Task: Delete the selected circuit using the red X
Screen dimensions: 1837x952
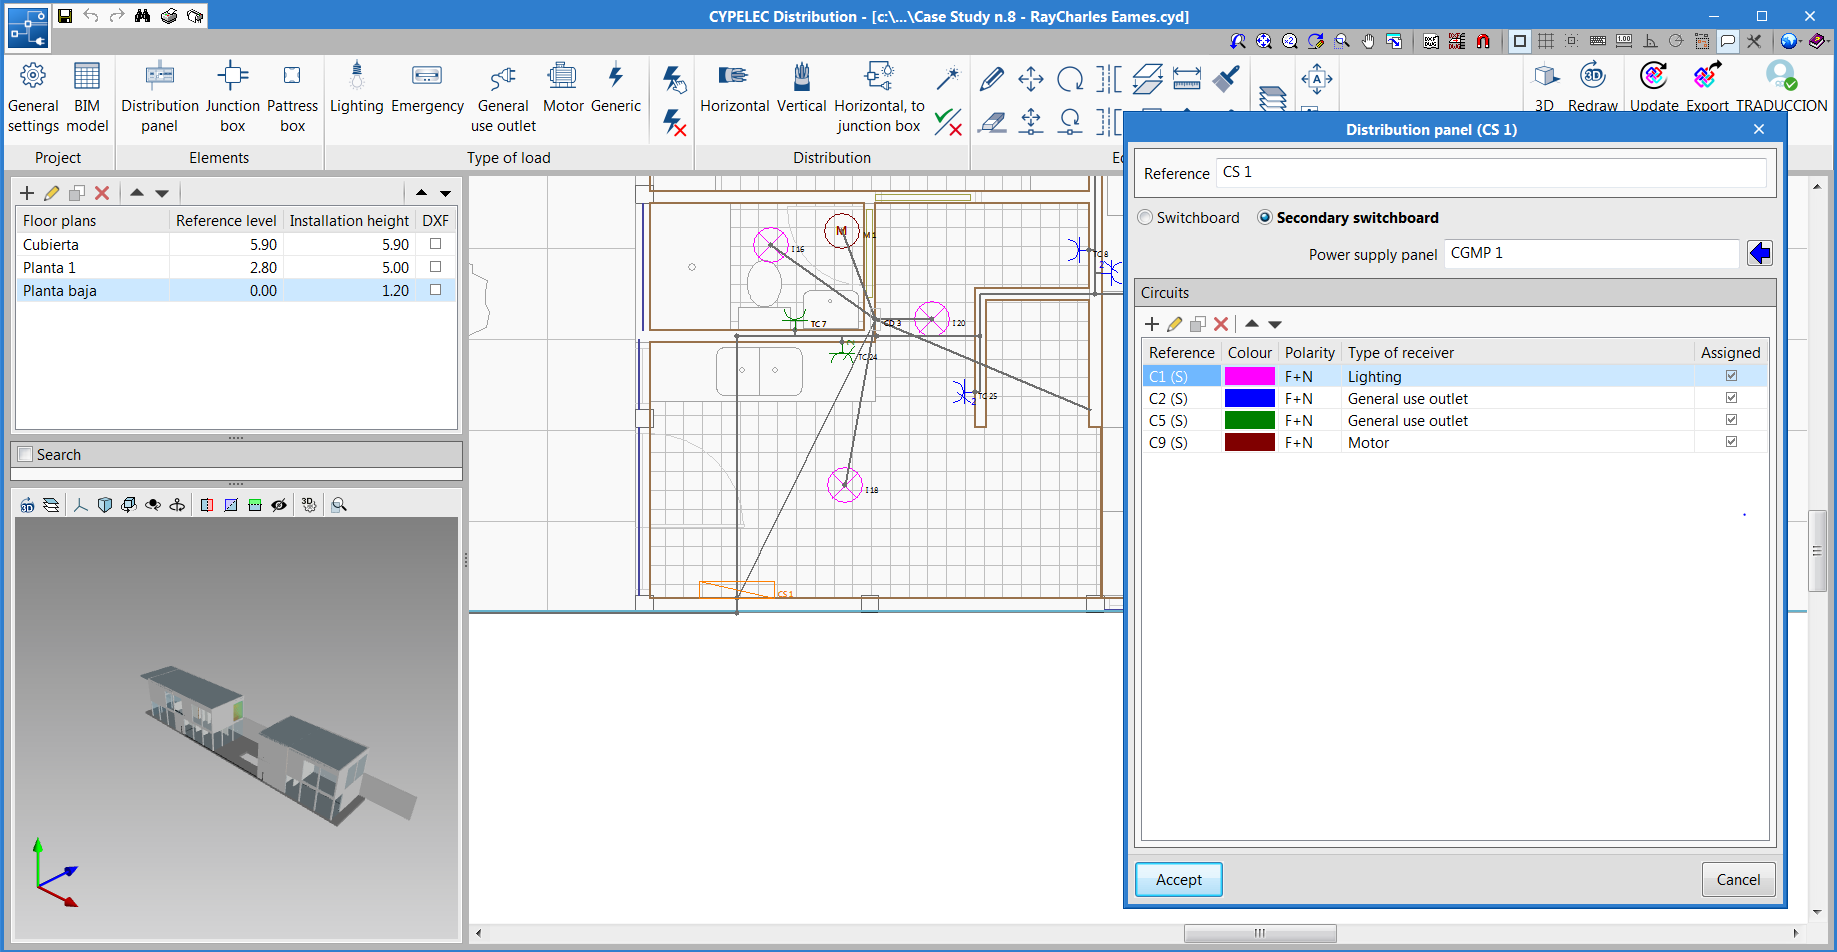Action: (x=1221, y=324)
